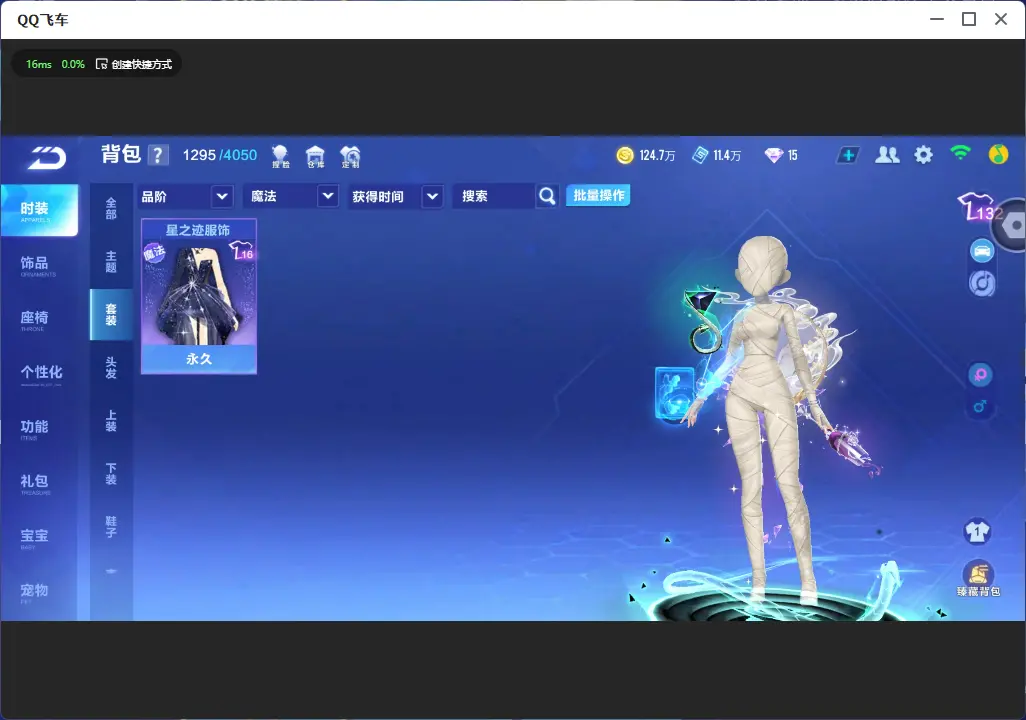The height and width of the screenshot is (720, 1026).
Task: Open the 捏脸 face customization icon
Action: point(280,156)
